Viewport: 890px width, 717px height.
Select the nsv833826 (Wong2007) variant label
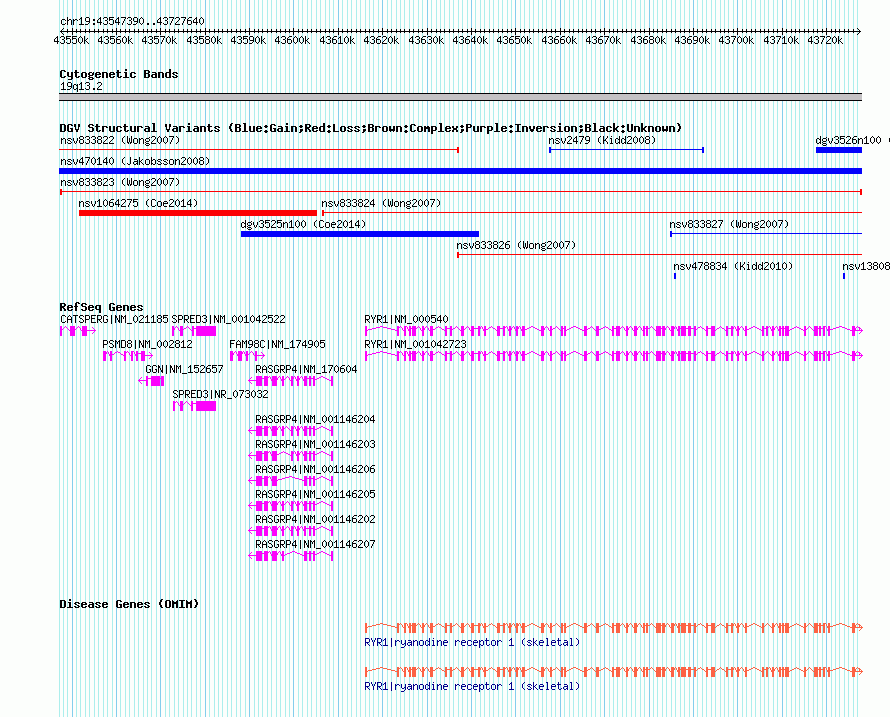(x=516, y=245)
